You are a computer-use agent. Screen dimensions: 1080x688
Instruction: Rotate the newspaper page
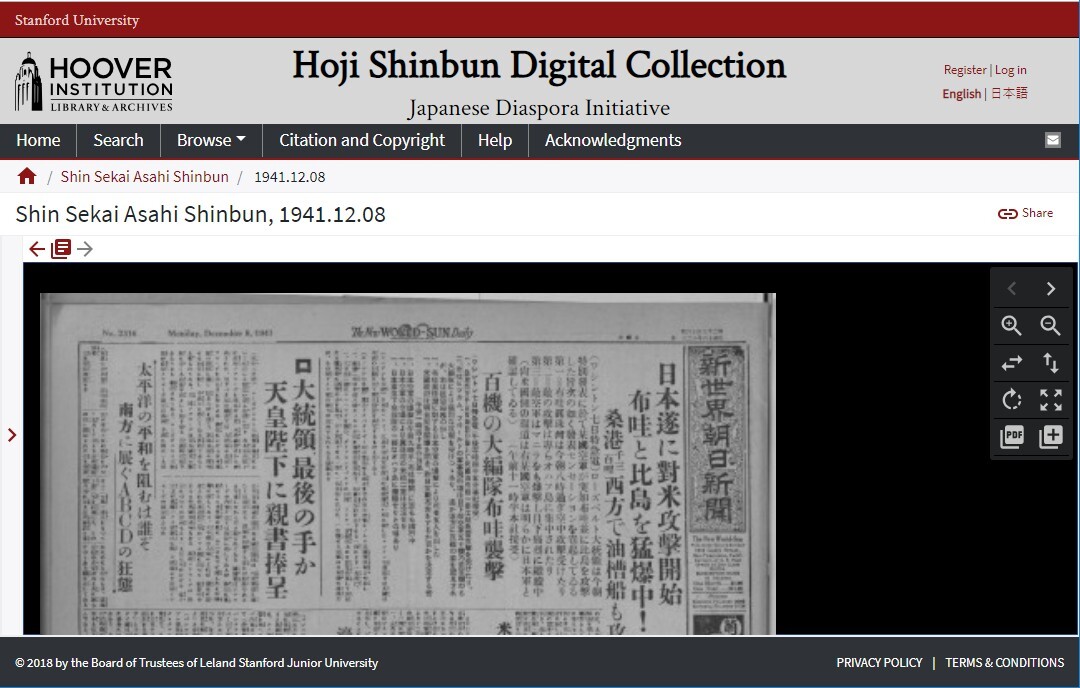[1011, 400]
